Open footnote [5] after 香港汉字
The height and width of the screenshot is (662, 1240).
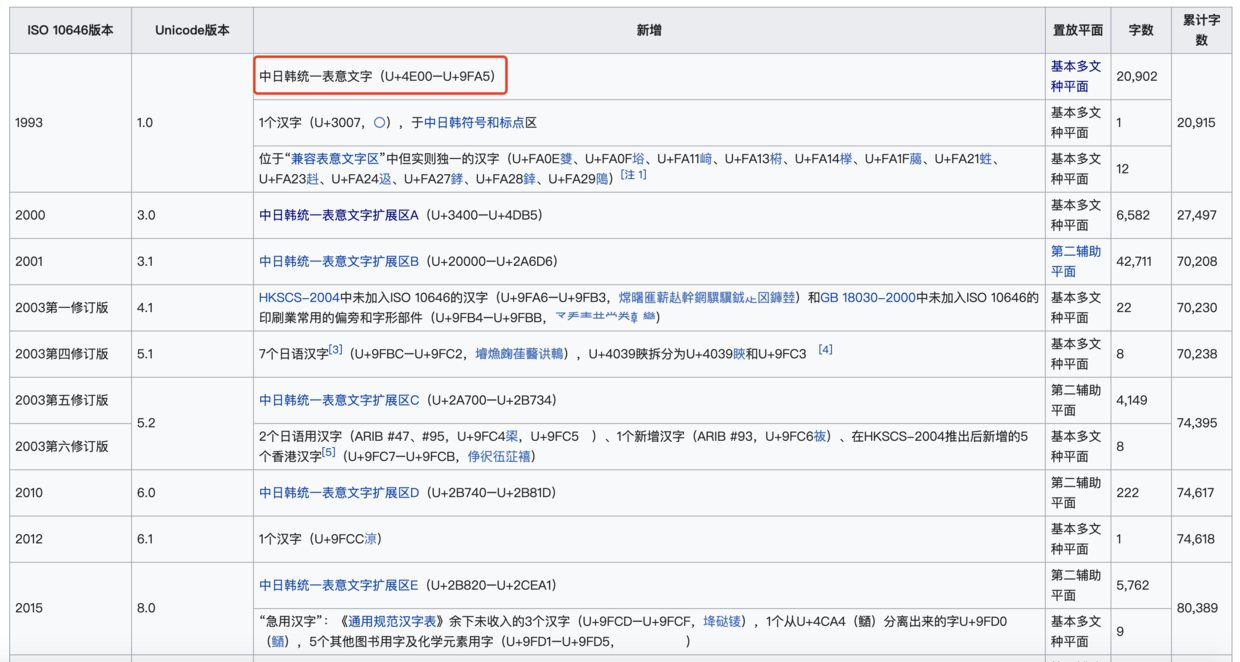click(328, 453)
